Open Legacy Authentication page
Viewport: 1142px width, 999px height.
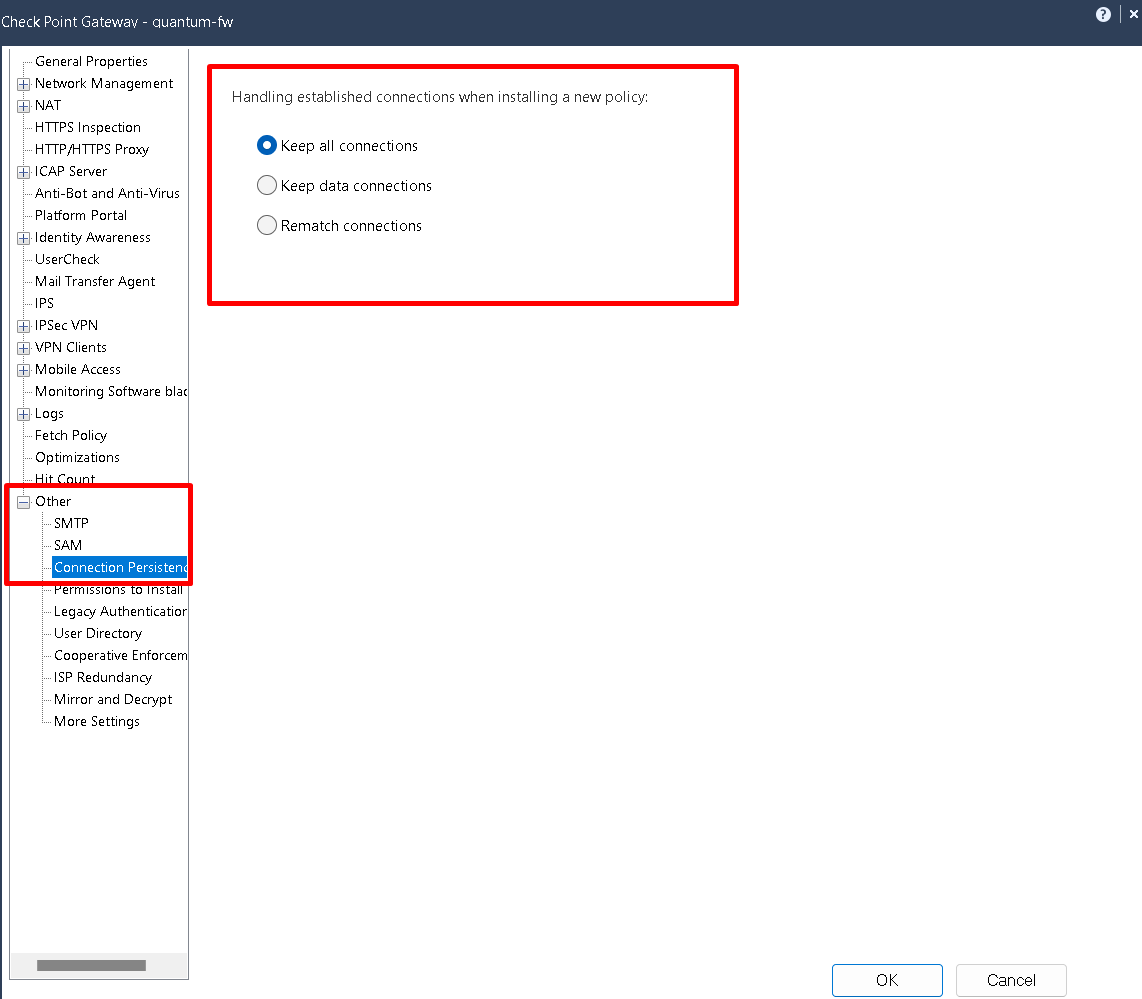[x=120, y=612]
